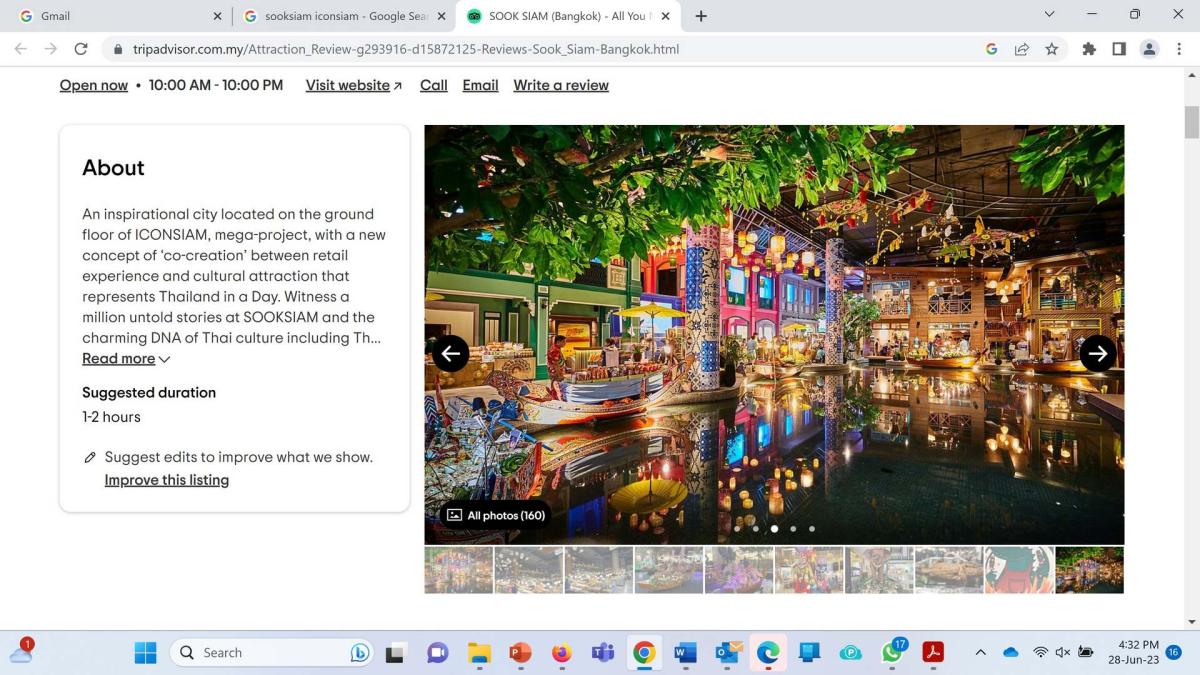The image size is (1200, 675).
Task: Open Task View on the taskbar
Action: point(395,653)
